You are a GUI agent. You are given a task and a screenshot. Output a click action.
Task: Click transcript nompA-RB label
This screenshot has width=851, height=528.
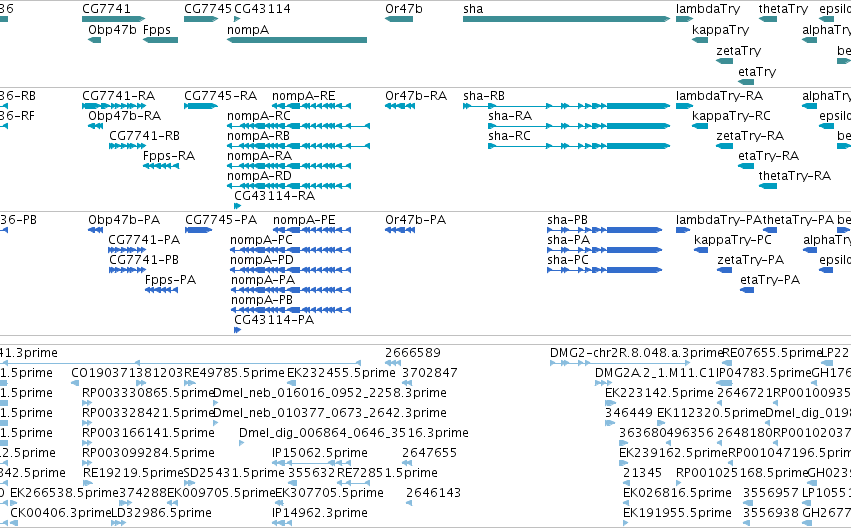tap(258, 136)
